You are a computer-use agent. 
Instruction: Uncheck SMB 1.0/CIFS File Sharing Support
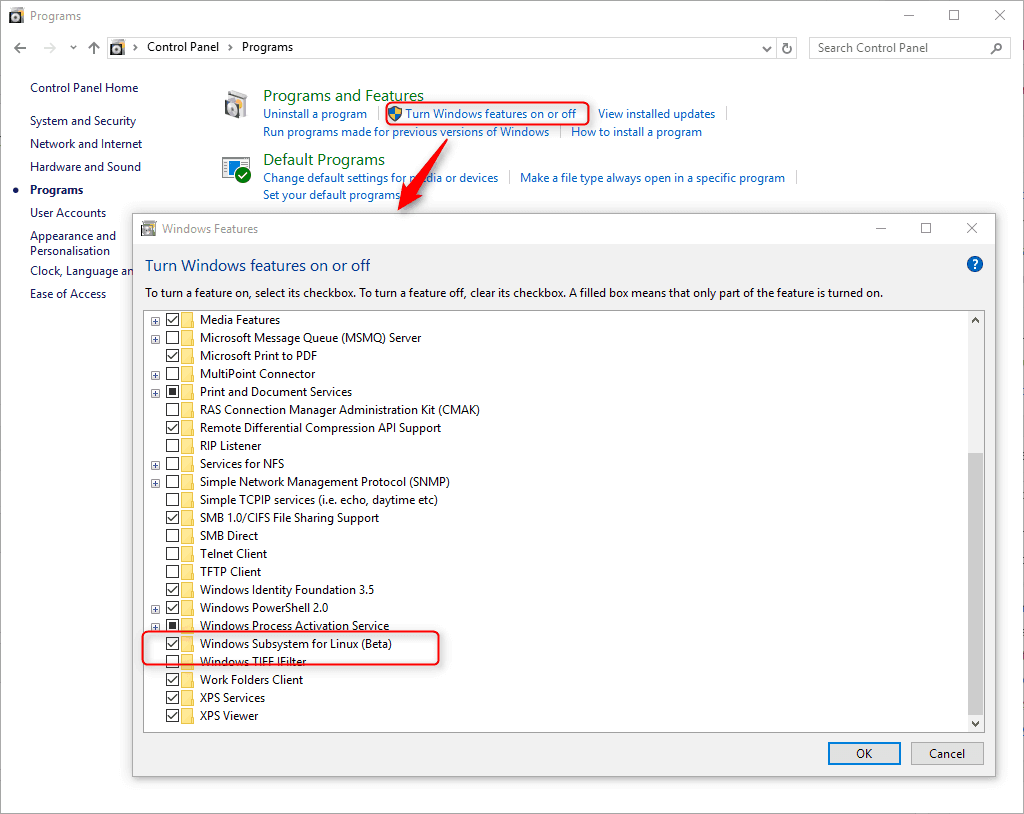171,517
